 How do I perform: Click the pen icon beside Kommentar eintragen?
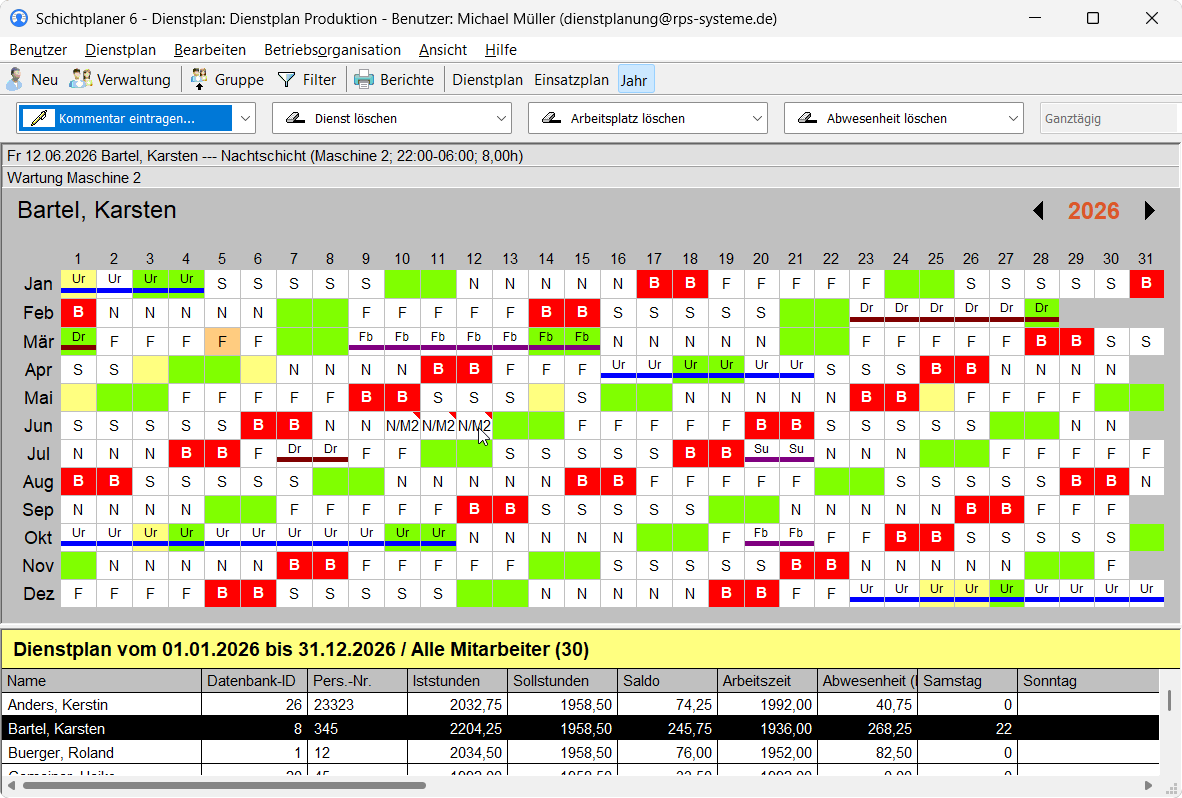coord(39,118)
